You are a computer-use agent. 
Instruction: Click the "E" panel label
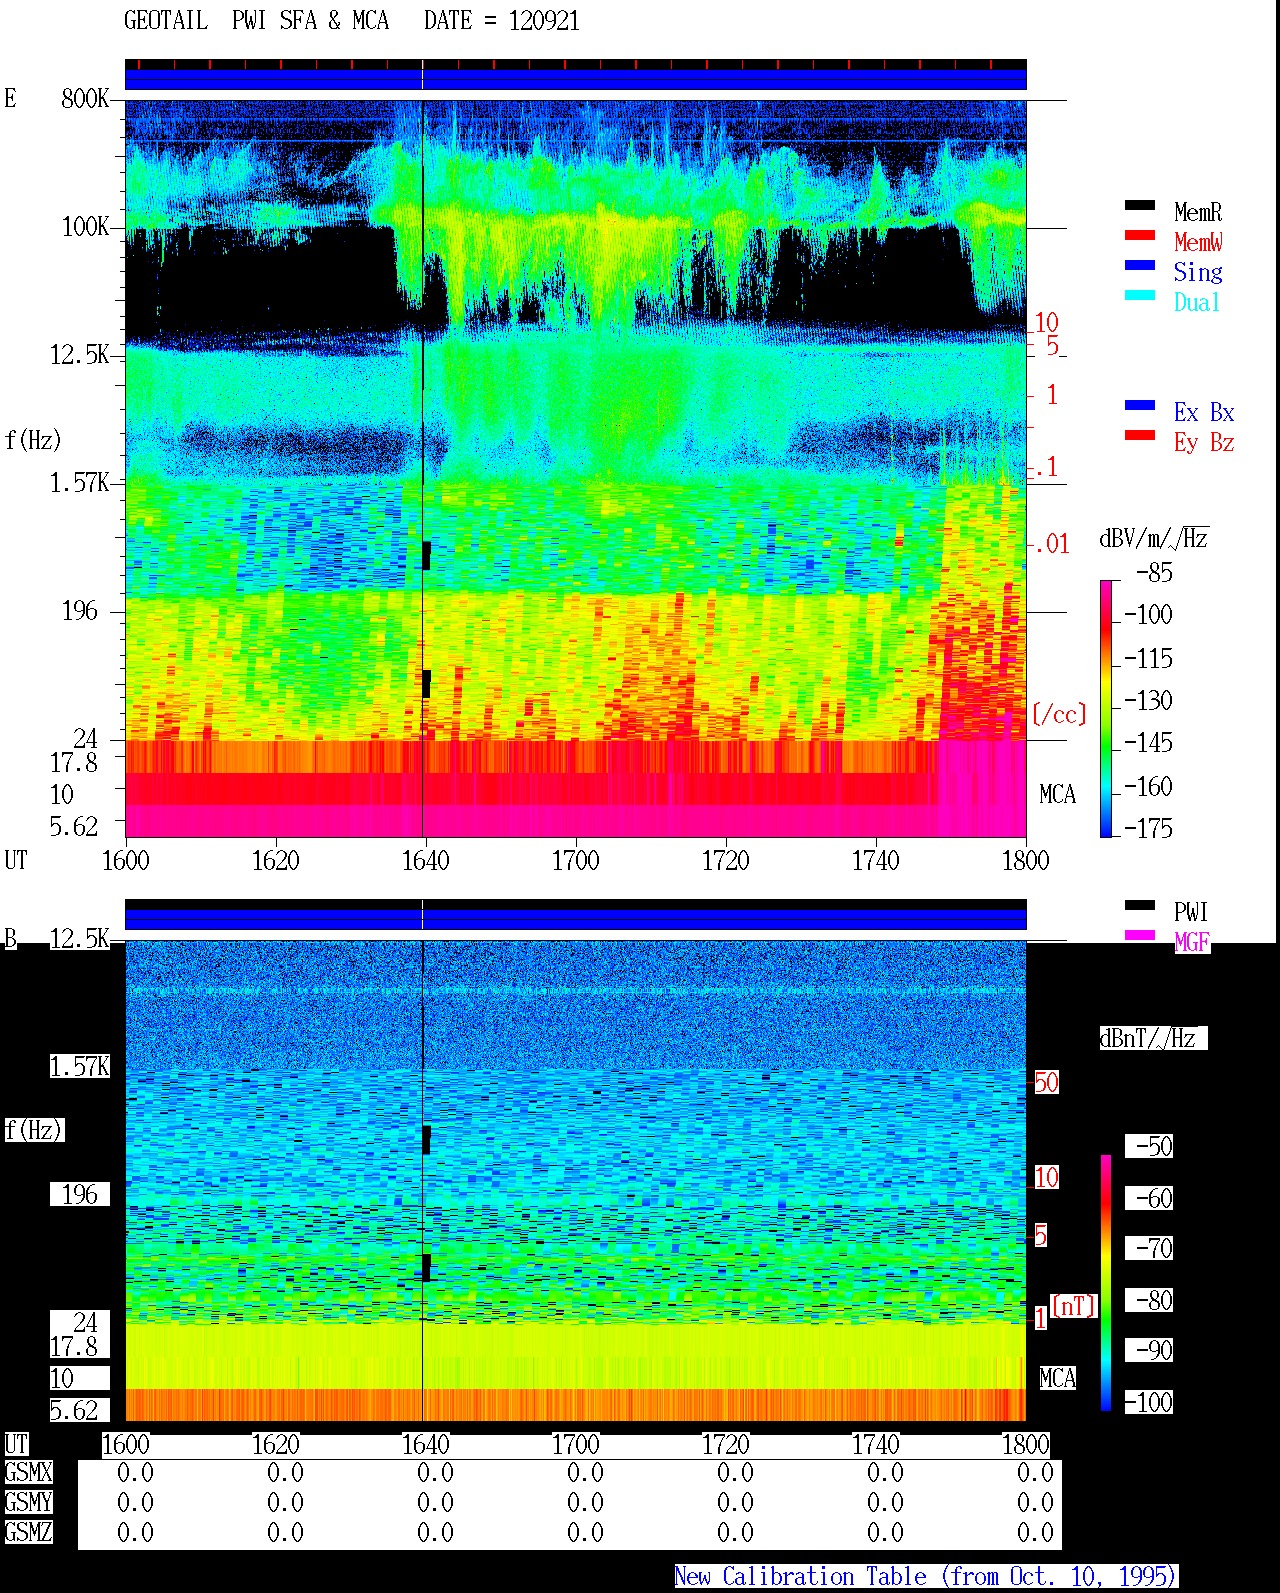tap(10, 98)
